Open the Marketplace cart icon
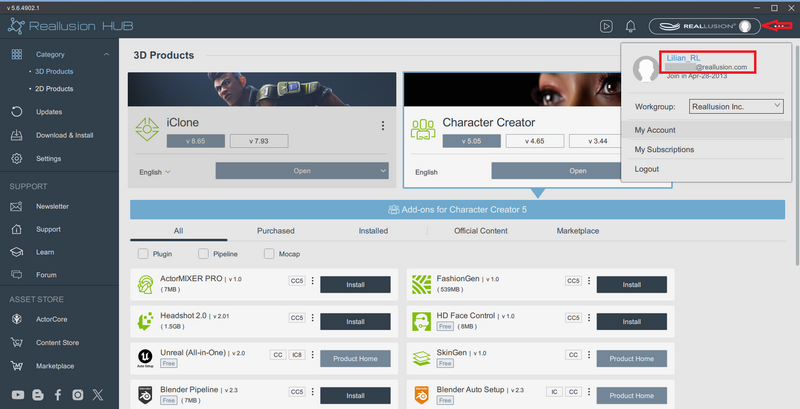Image resolution: width=800 pixels, height=409 pixels. [x=16, y=366]
